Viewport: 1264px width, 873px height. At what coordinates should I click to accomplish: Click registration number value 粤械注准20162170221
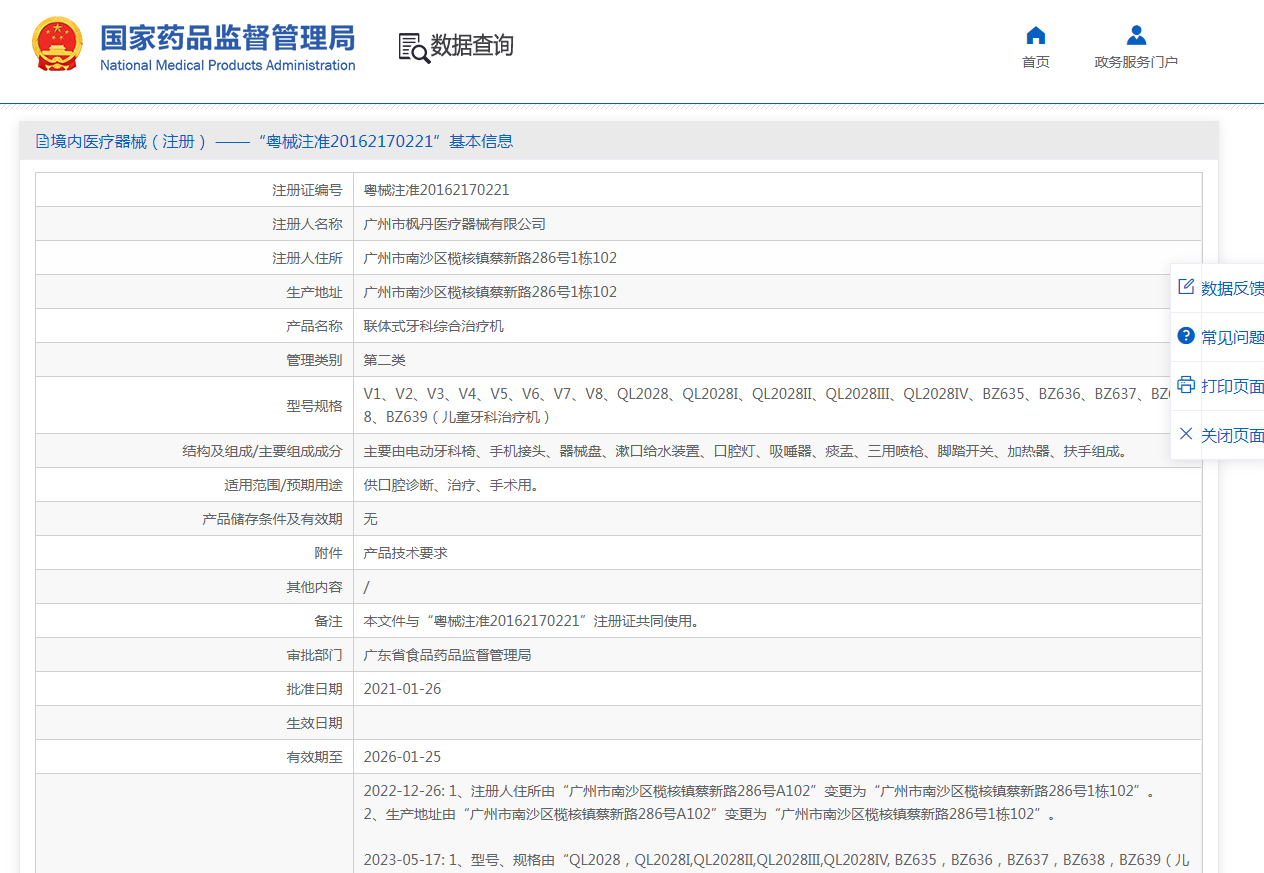436,190
